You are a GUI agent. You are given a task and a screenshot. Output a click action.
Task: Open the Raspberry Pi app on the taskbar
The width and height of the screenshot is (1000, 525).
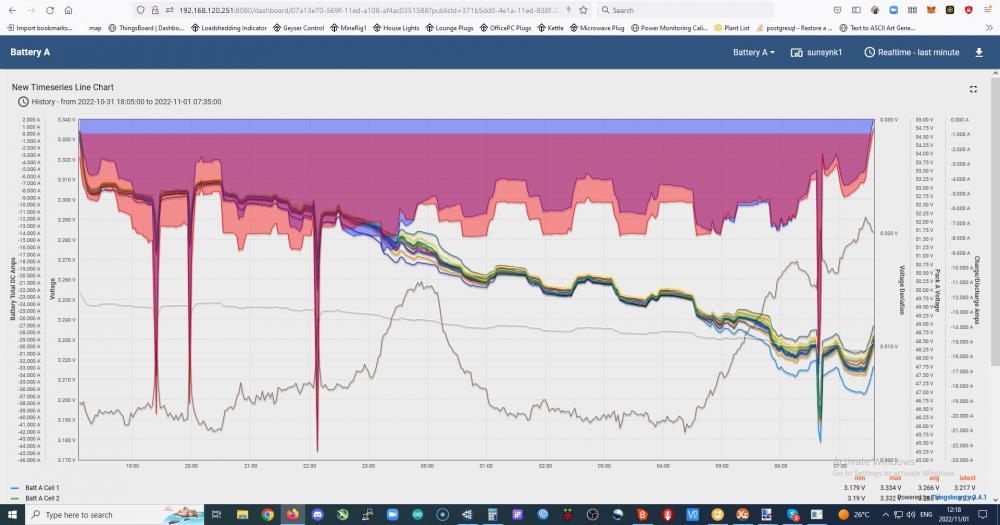point(567,515)
